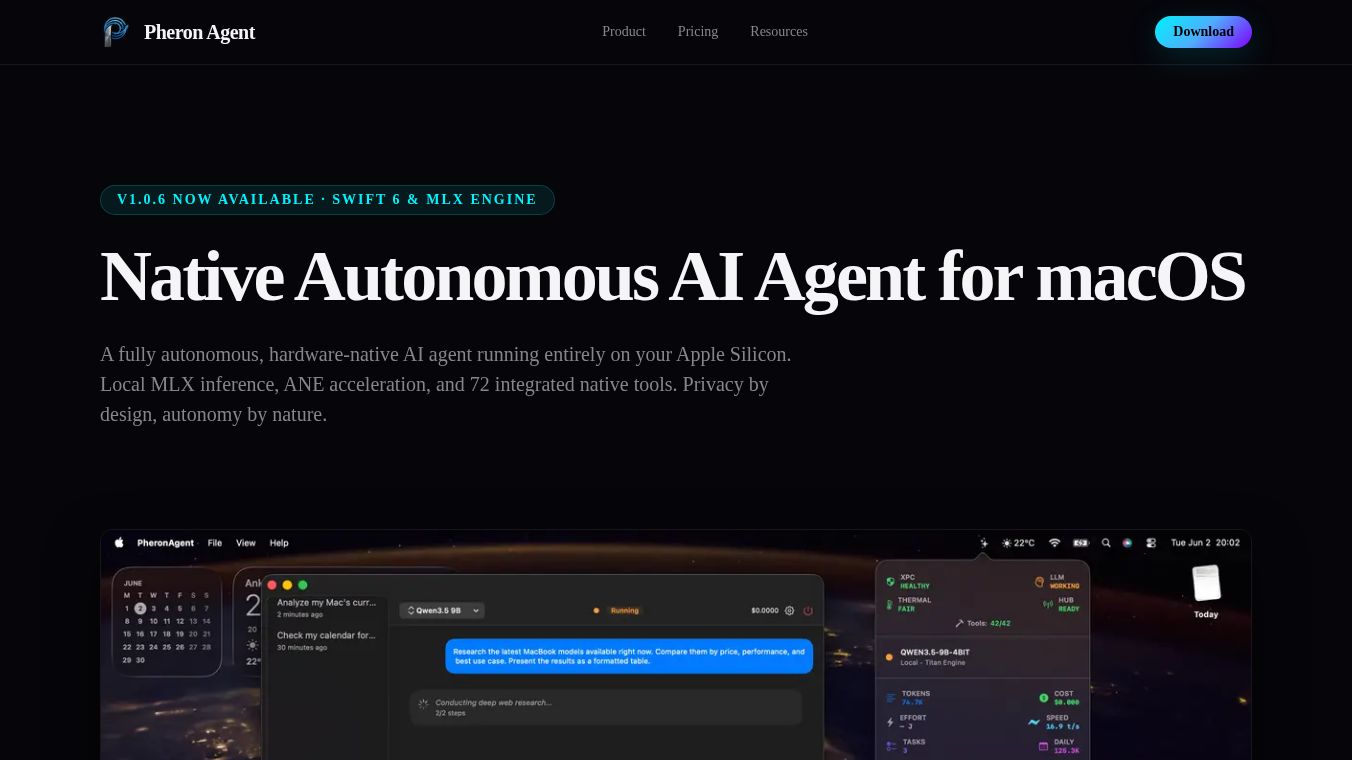Click the LLM brain icon

tap(1040, 581)
